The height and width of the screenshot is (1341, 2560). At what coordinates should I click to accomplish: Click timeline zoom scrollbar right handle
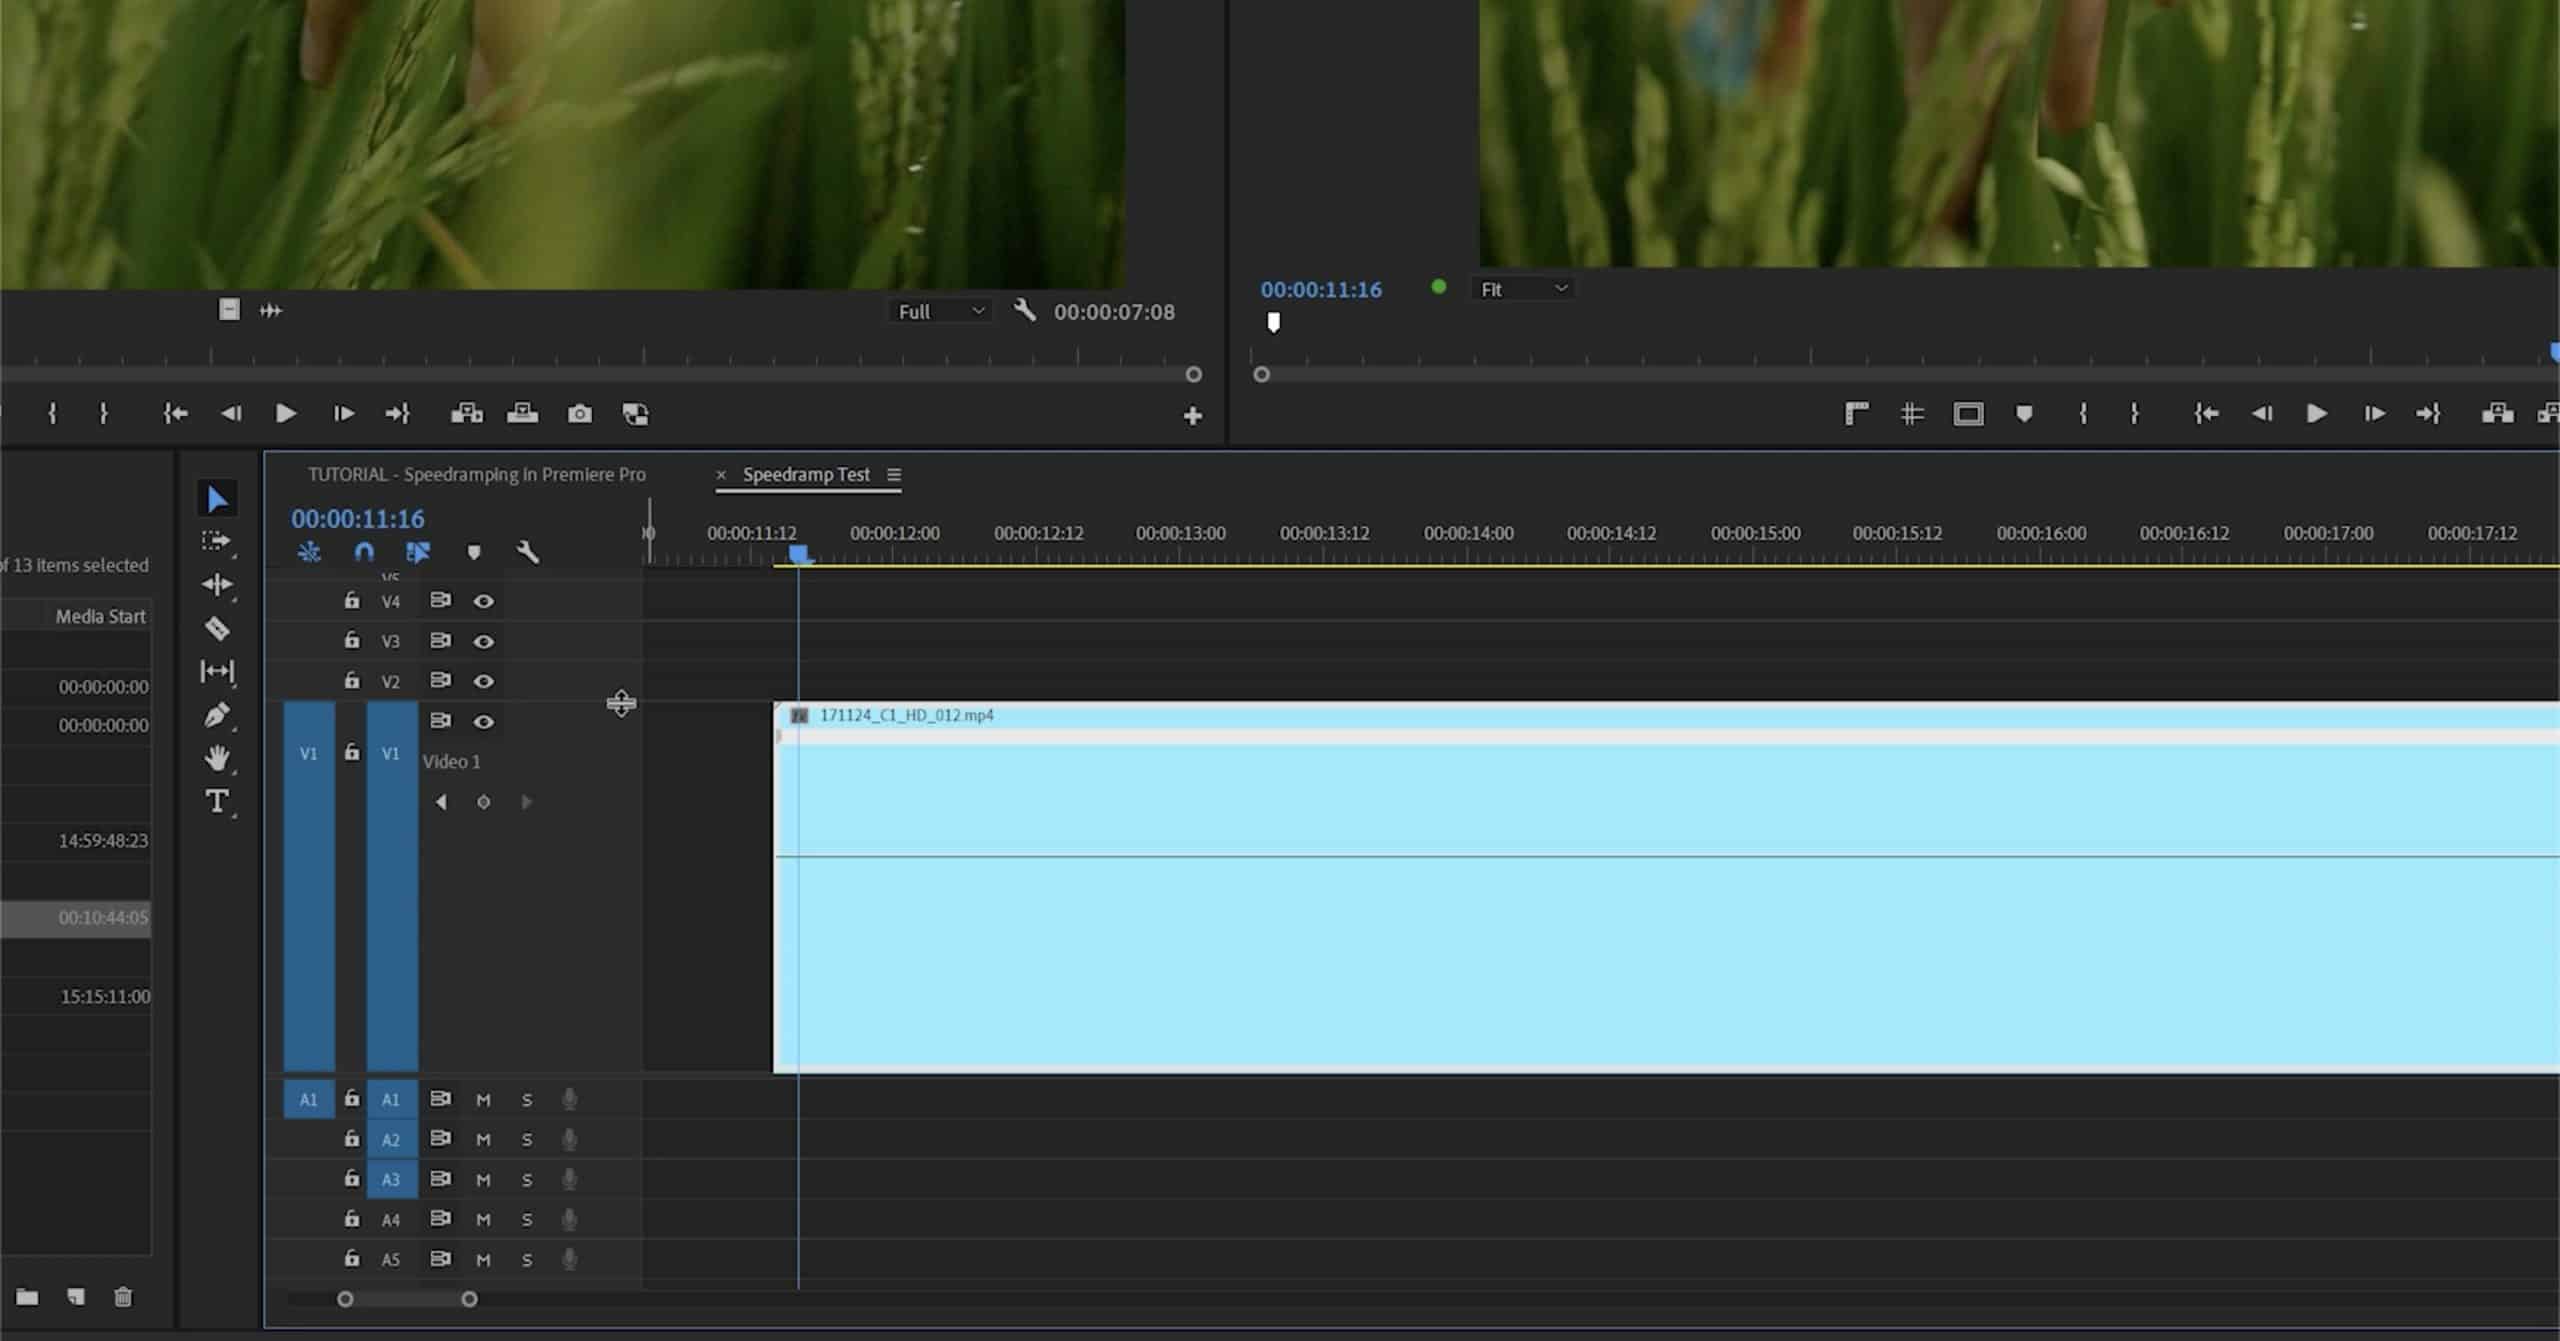pos(469,1300)
